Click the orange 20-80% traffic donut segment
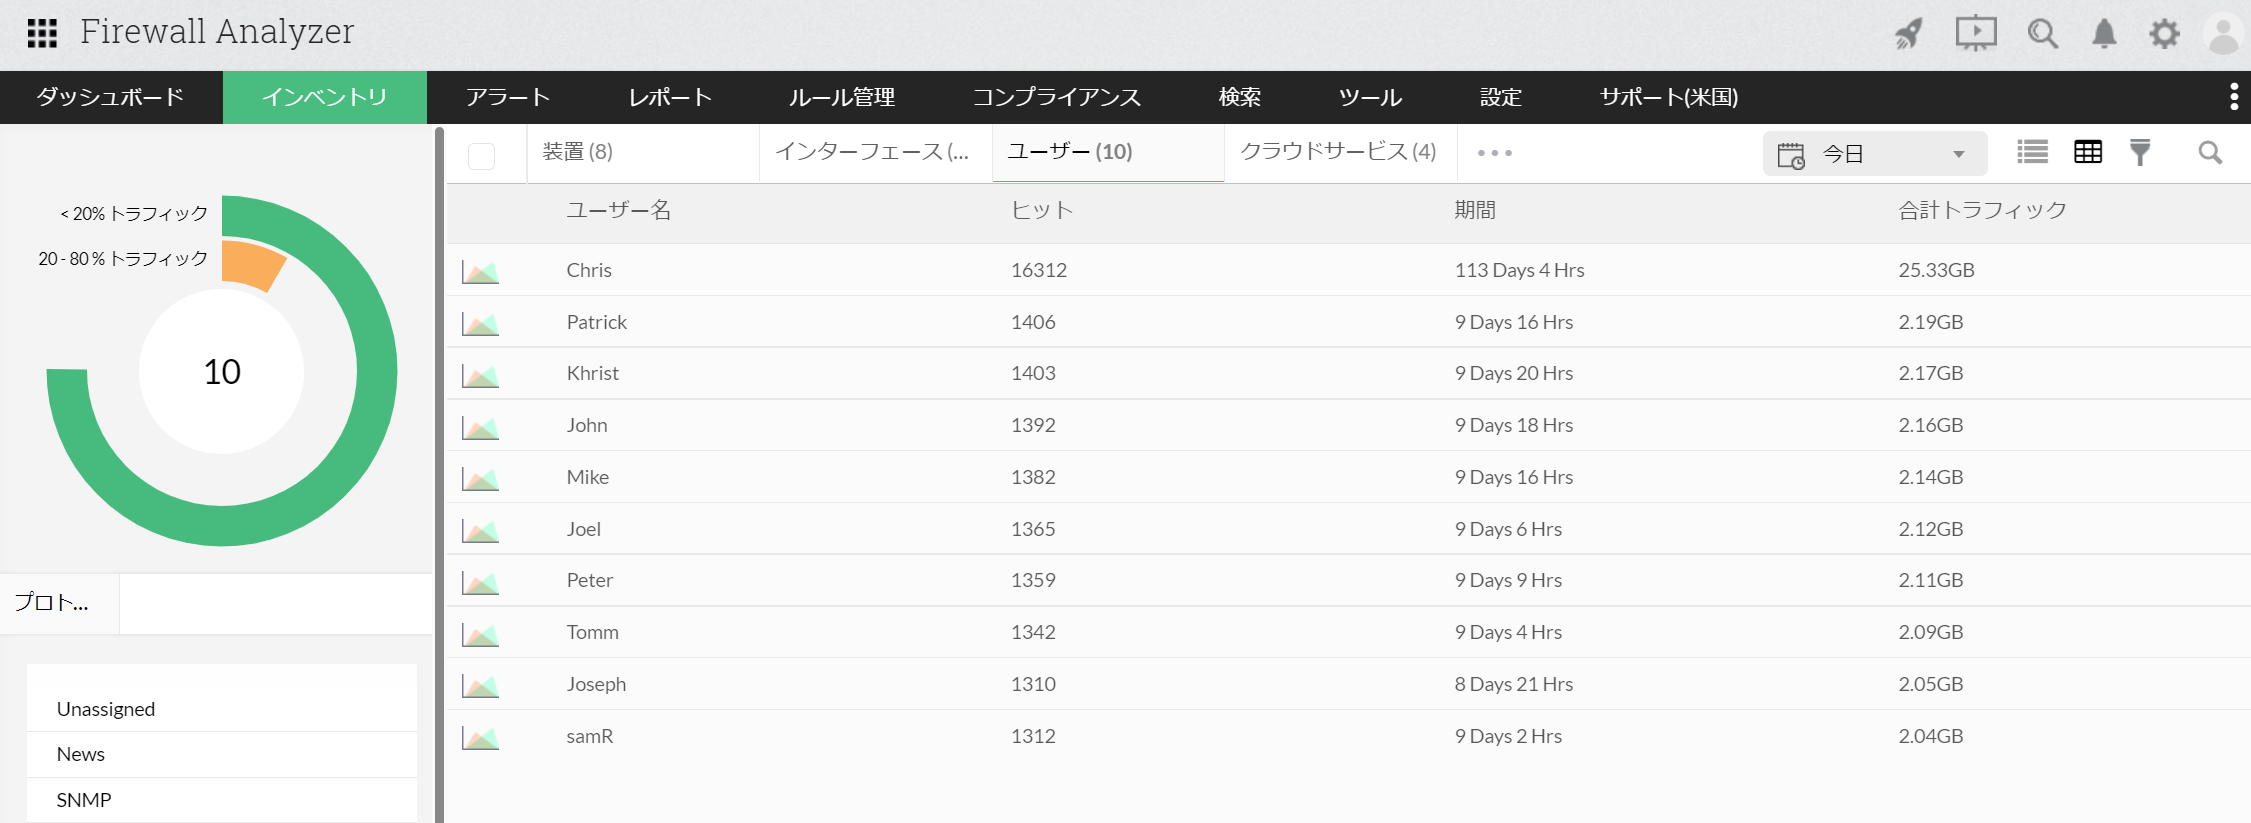This screenshot has height=823, width=2251. point(252,264)
